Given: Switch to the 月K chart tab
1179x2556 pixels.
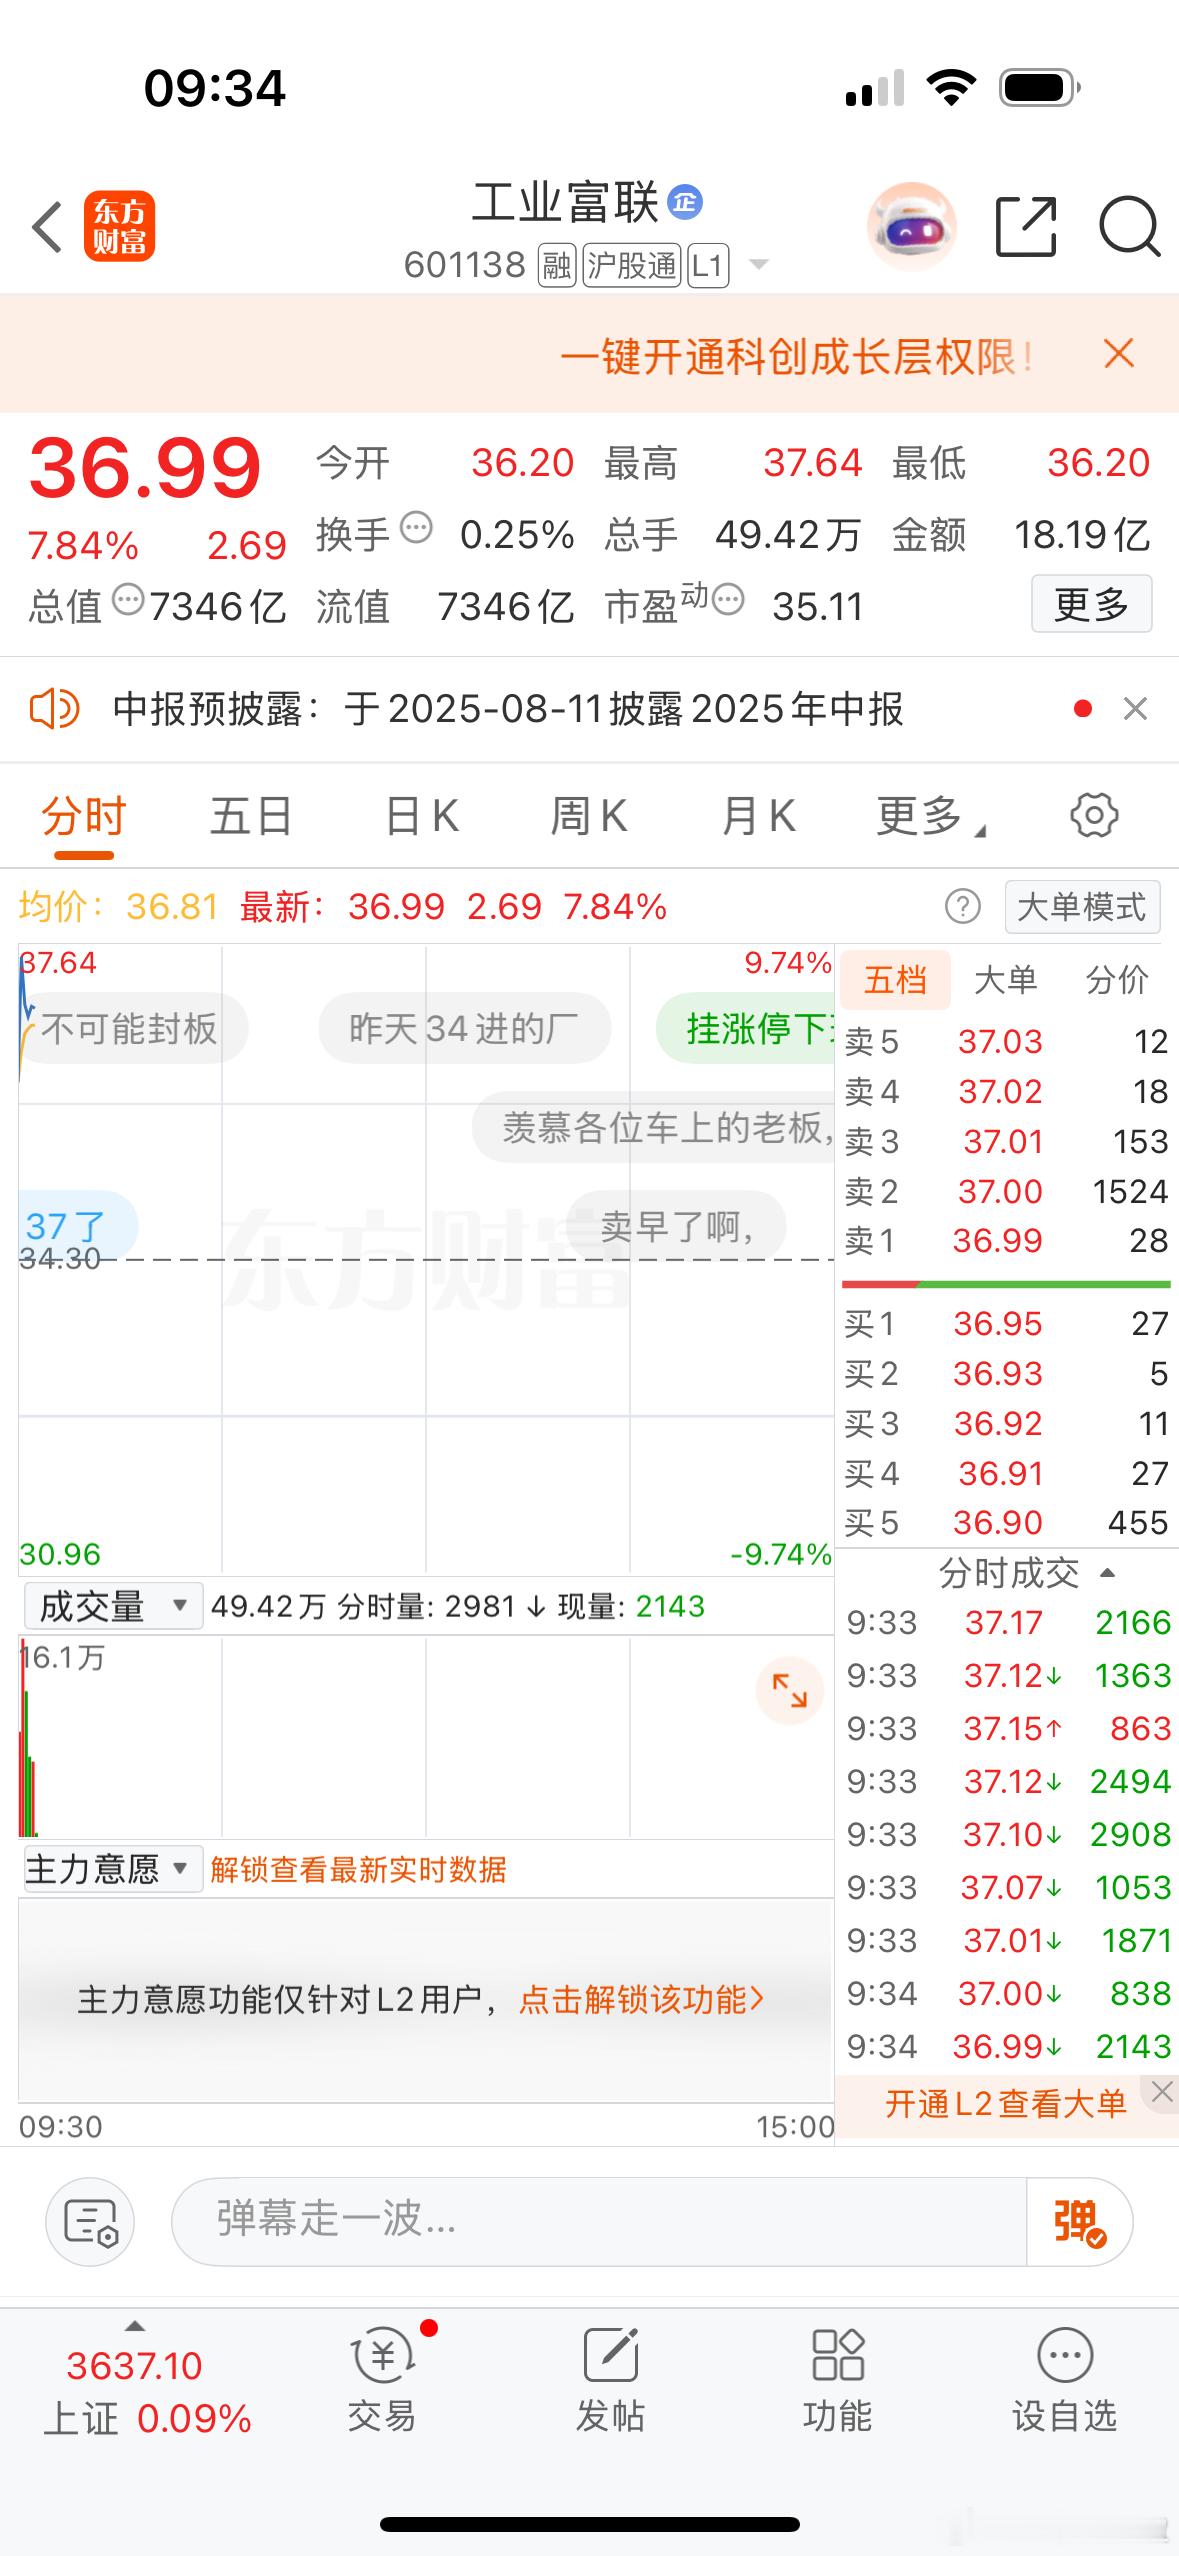Looking at the screenshot, I should pyautogui.click(x=758, y=816).
